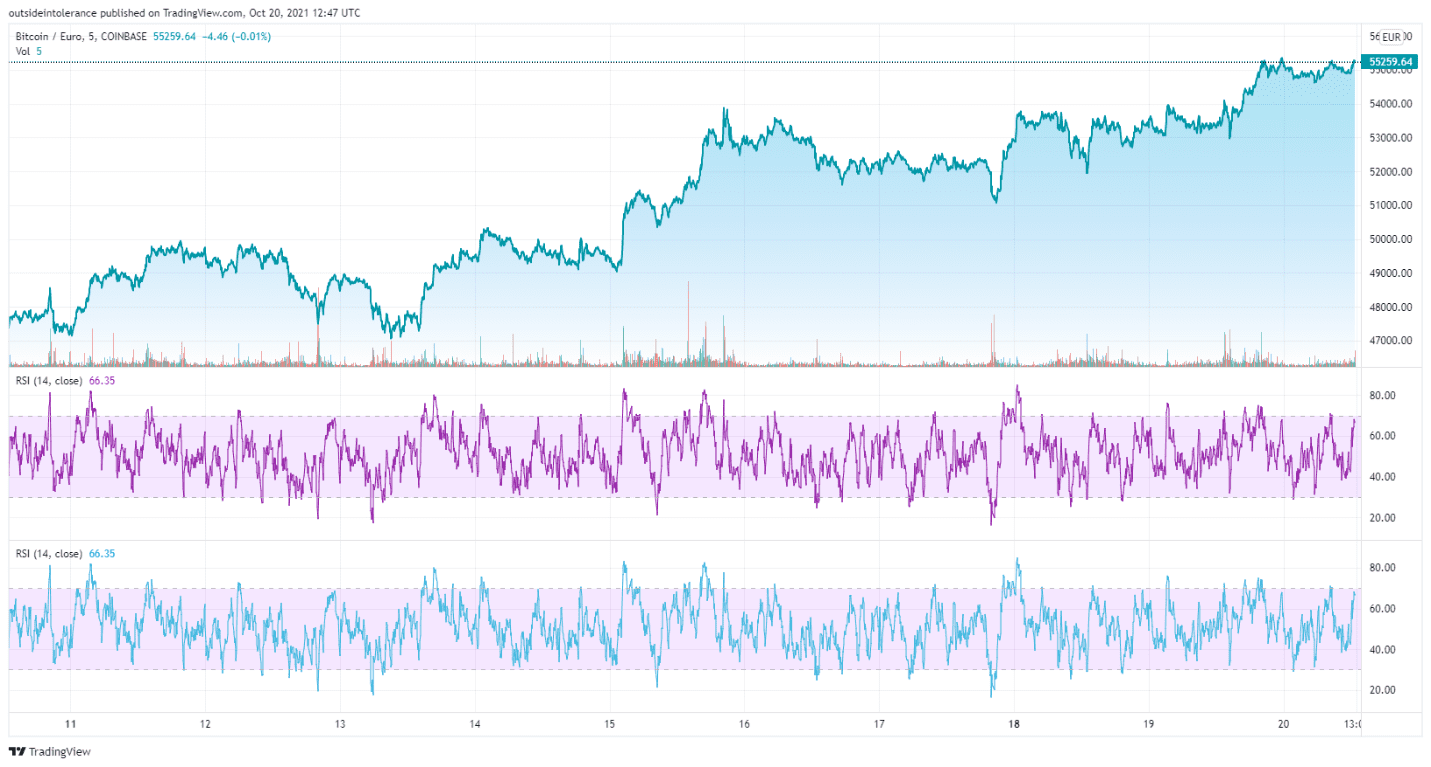Viewport: 1431px width, 767px height.
Task: Click the 48000.00 price axis label
Action: tap(1390, 307)
